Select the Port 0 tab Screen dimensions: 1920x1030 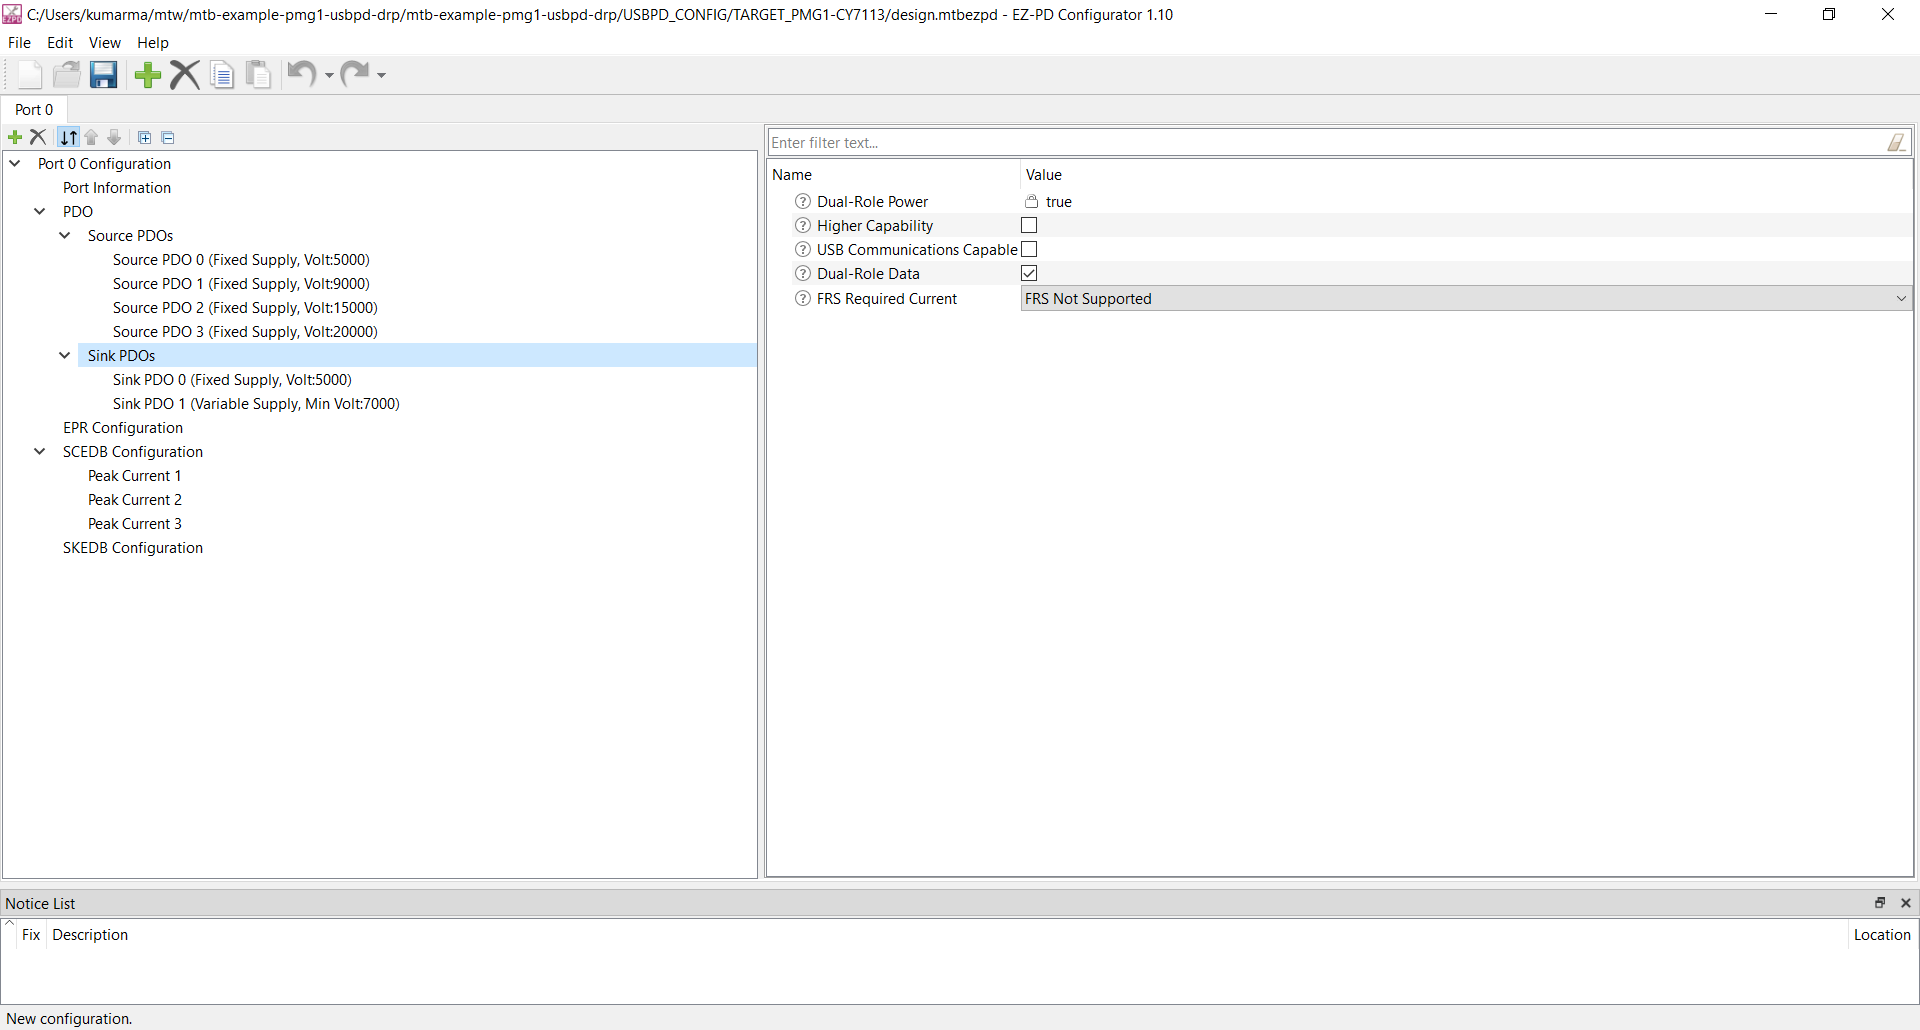[34, 110]
